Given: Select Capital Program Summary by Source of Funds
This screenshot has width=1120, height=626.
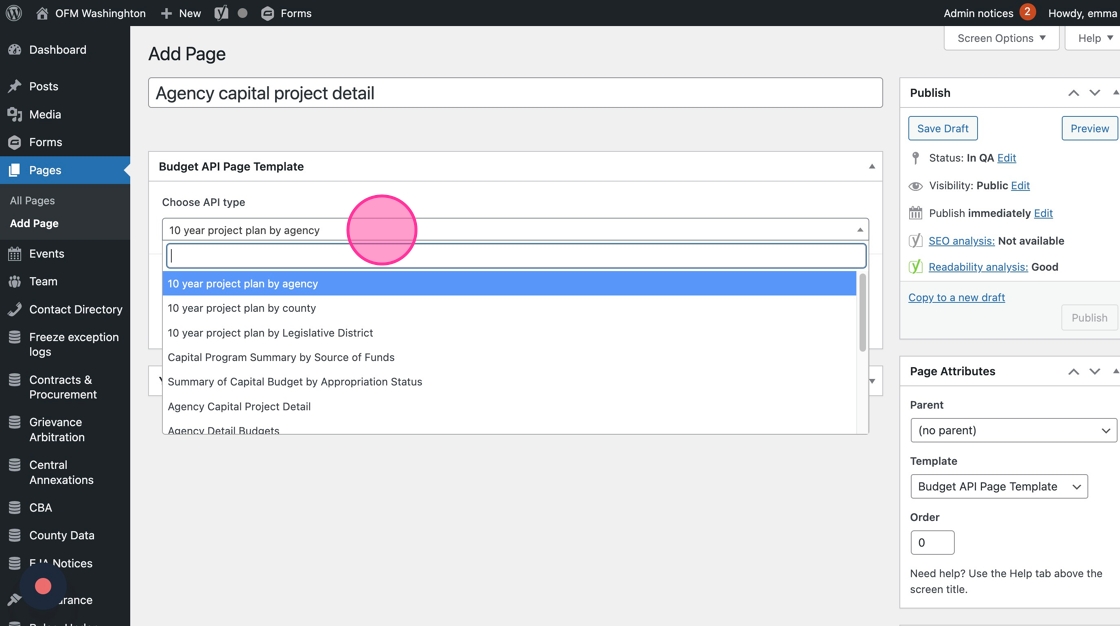Looking at the screenshot, I should pyautogui.click(x=281, y=357).
